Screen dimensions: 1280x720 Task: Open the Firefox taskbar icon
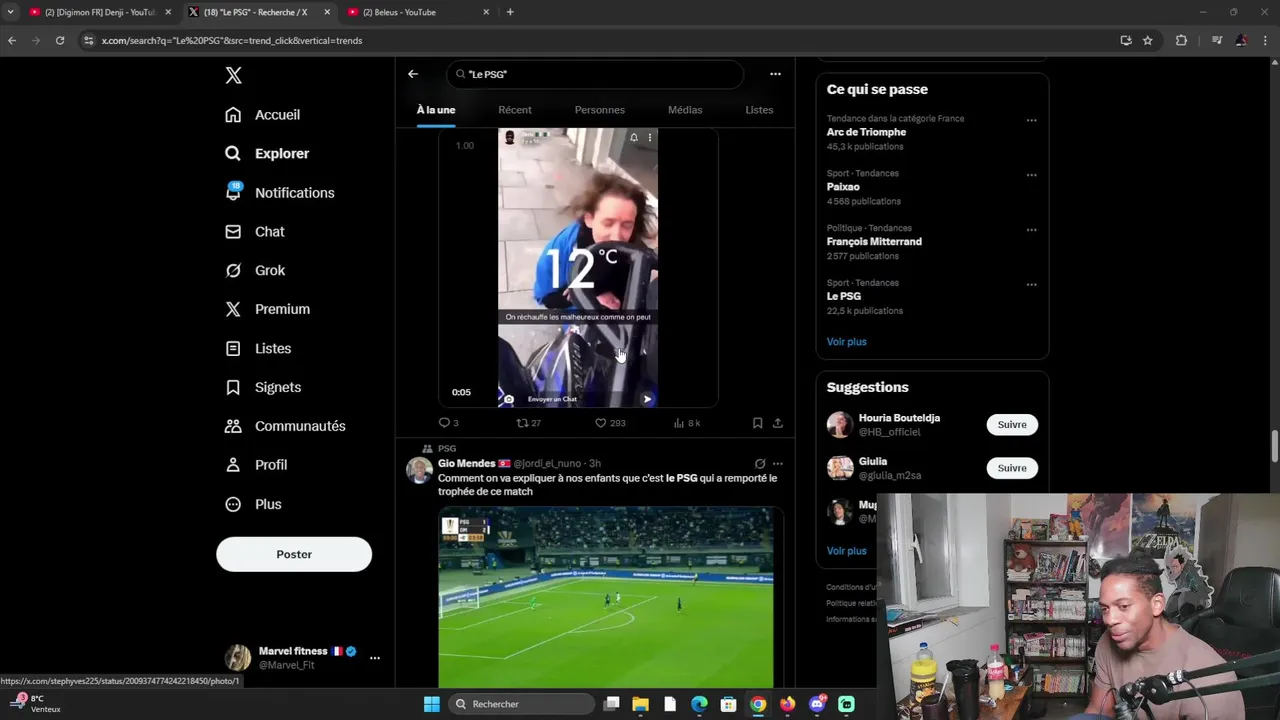point(788,704)
